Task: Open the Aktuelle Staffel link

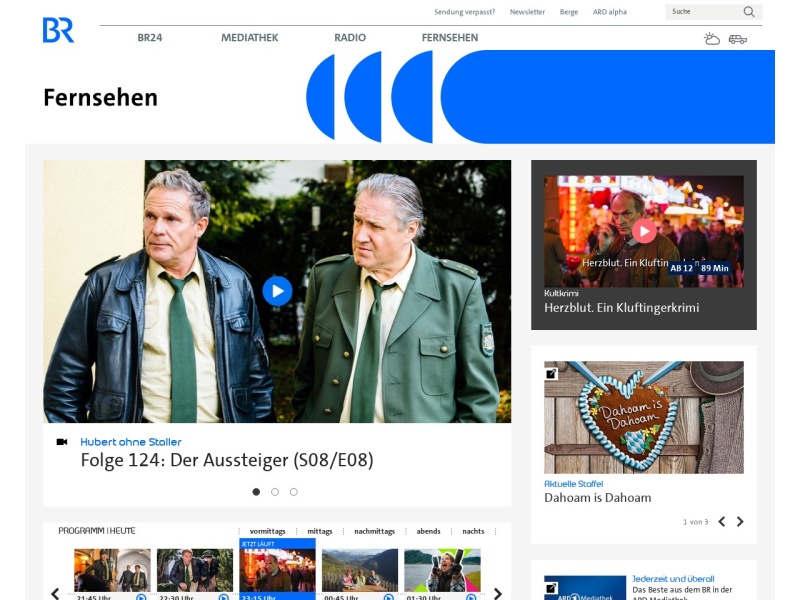Action: point(573,484)
